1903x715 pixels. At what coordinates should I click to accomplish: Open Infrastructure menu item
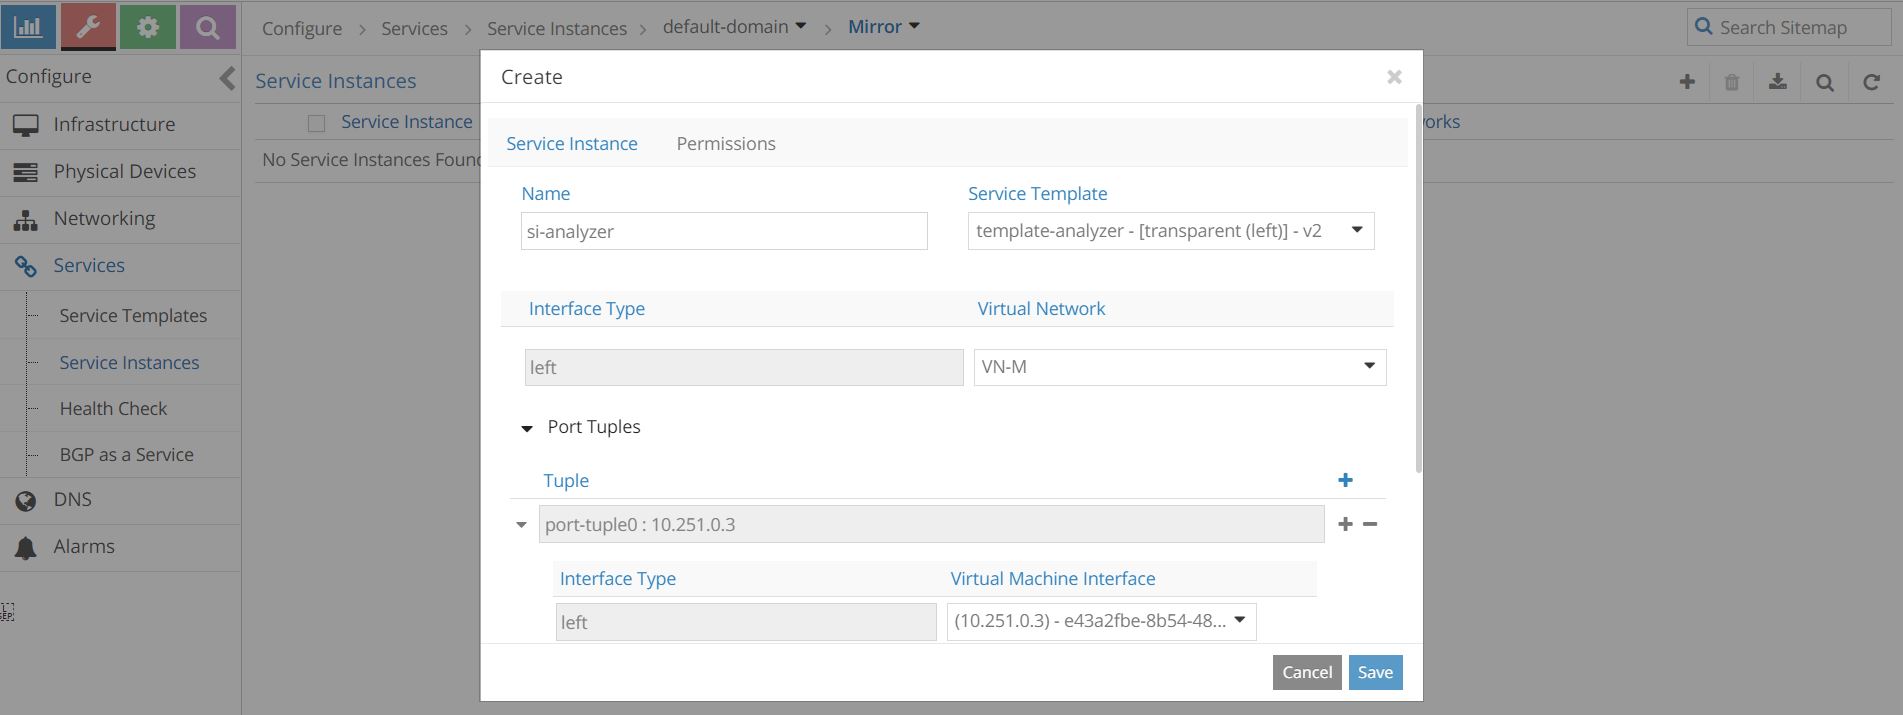pyautogui.click(x=114, y=125)
